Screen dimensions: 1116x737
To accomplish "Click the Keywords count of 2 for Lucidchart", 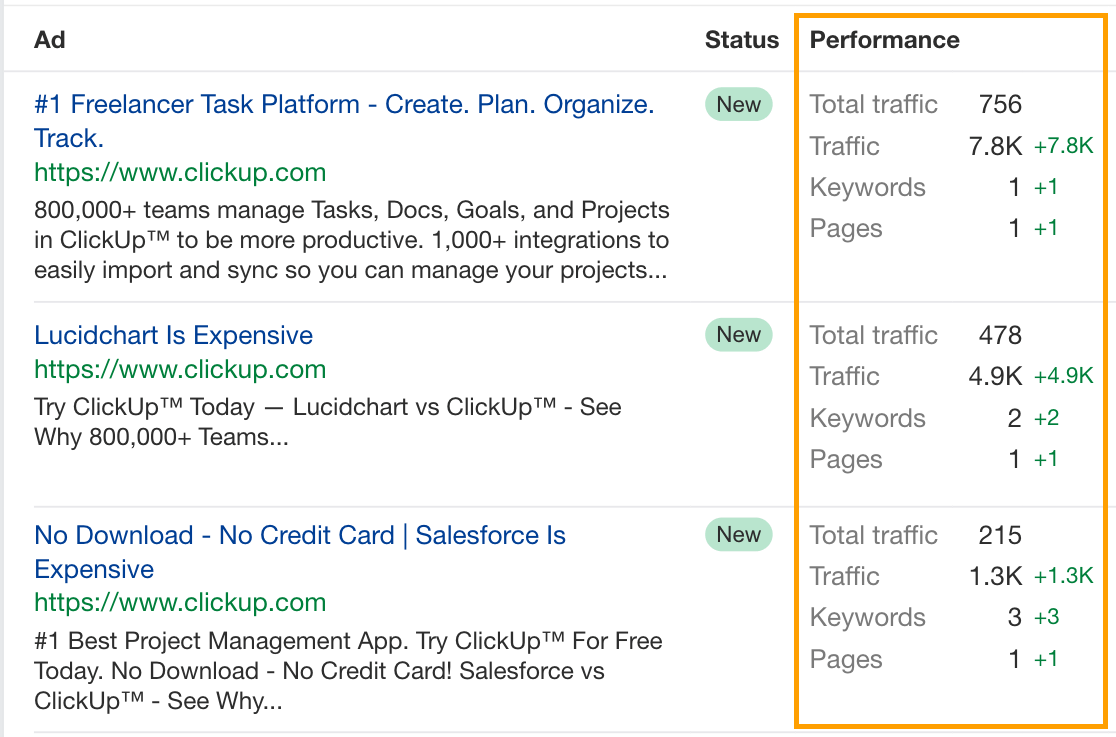I will click(x=1014, y=418).
